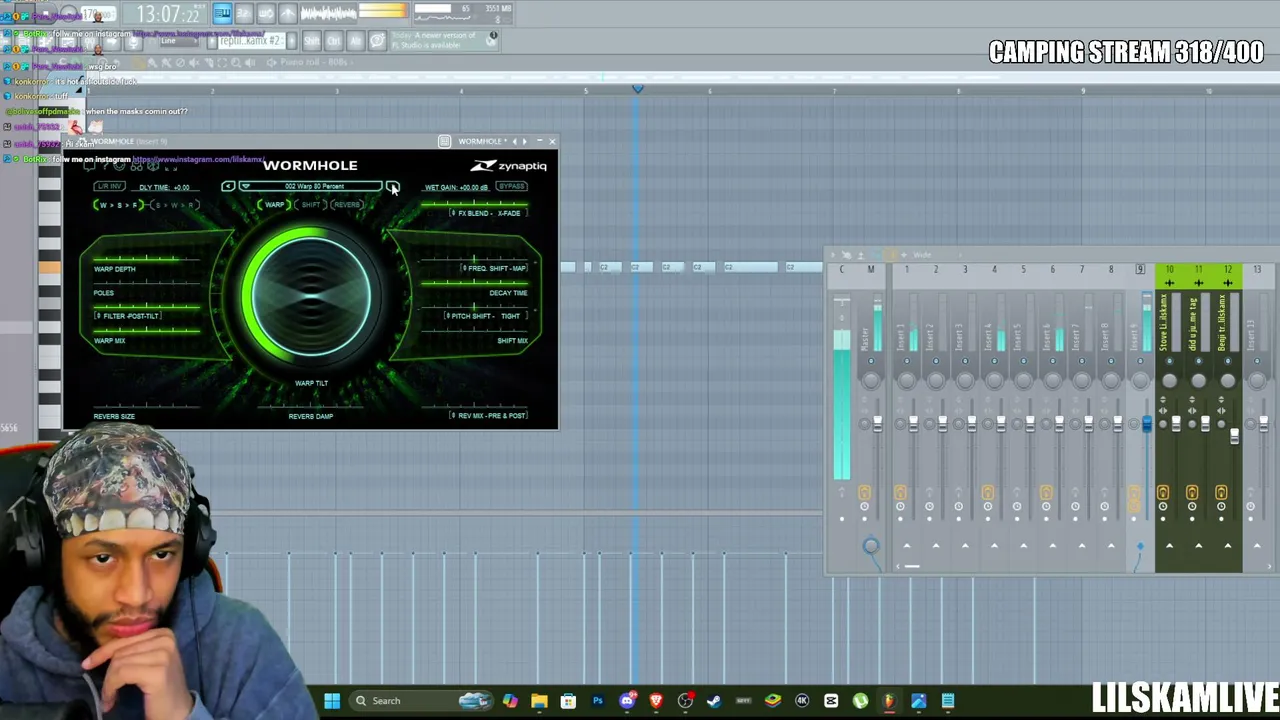Click the clock icon under Insert 2
This screenshot has width=1280, height=720.
tap(929, 507)
